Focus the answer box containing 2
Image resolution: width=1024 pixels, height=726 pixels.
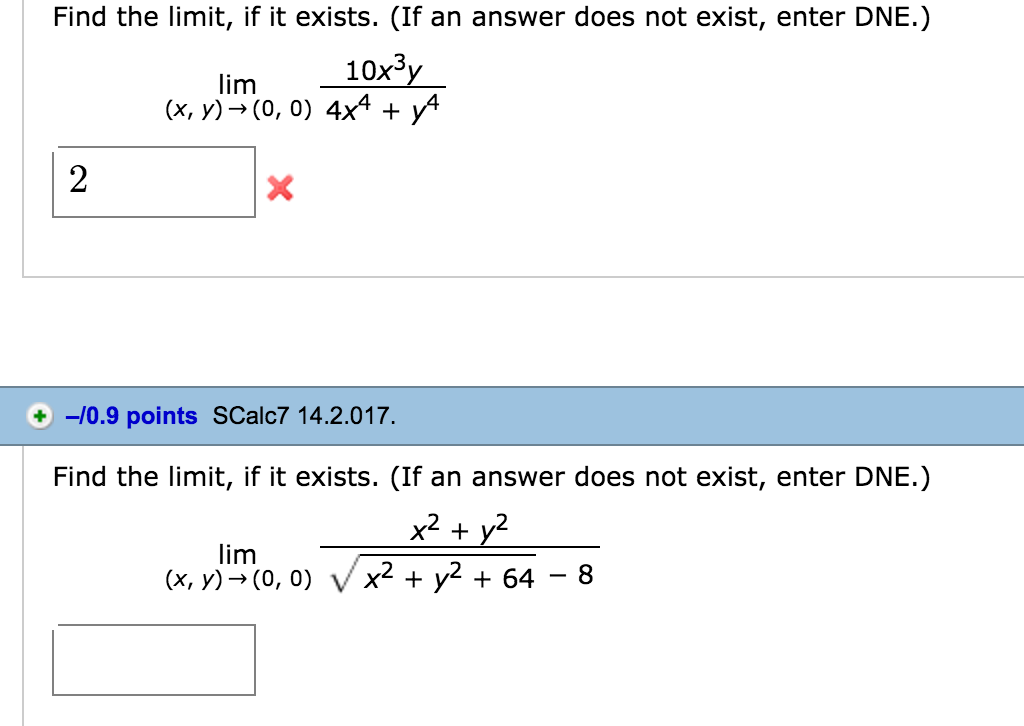[x=154, y=182]
